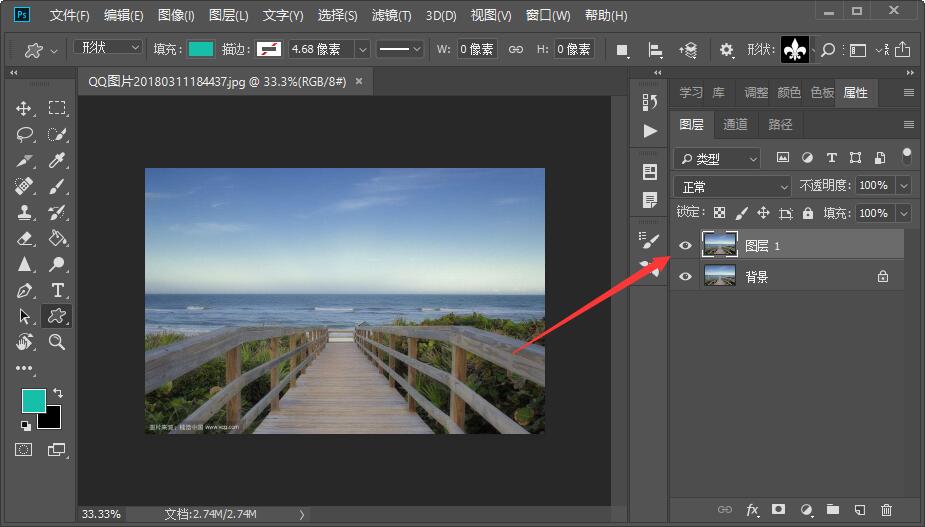Click the foreground color swatch
925x527 pixels.
coord(34,401)
